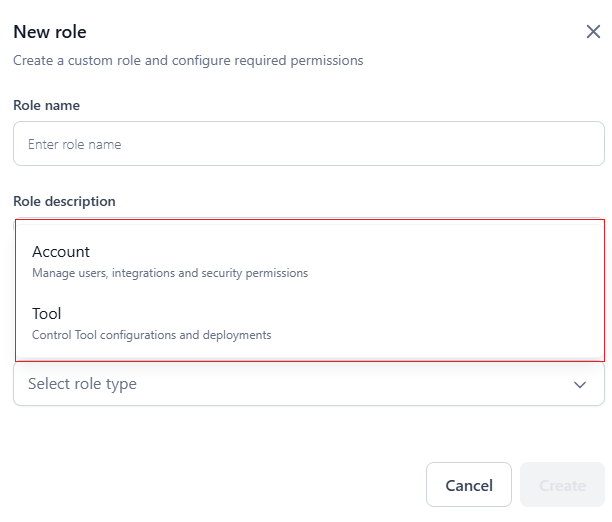Open the Select role type dropdown
612x522 pixels.
(308, 384)
